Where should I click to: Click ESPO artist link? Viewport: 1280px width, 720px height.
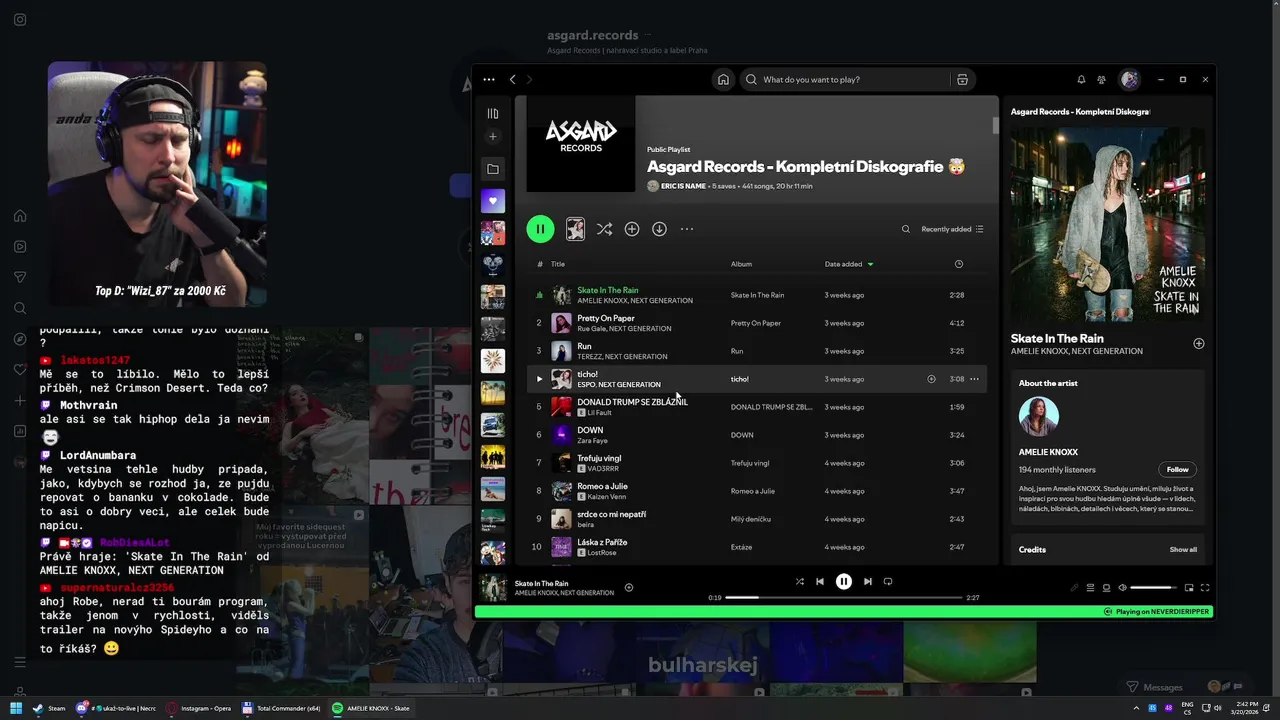[x=586, y=385]
